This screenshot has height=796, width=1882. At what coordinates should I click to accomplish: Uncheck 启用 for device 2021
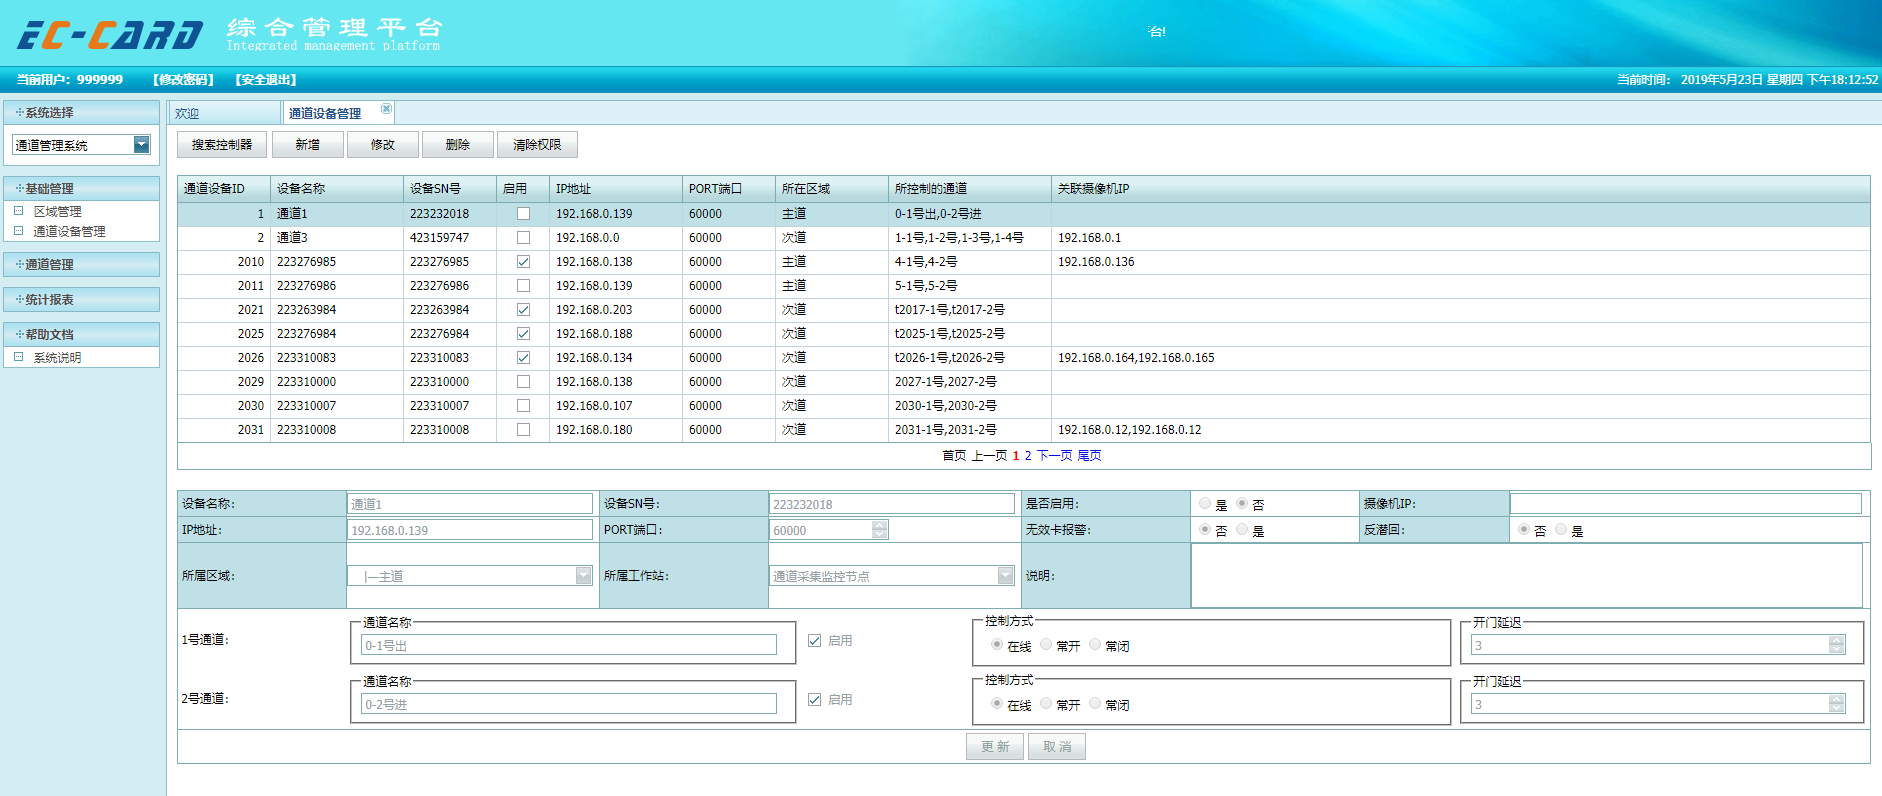tap(523, 310)
